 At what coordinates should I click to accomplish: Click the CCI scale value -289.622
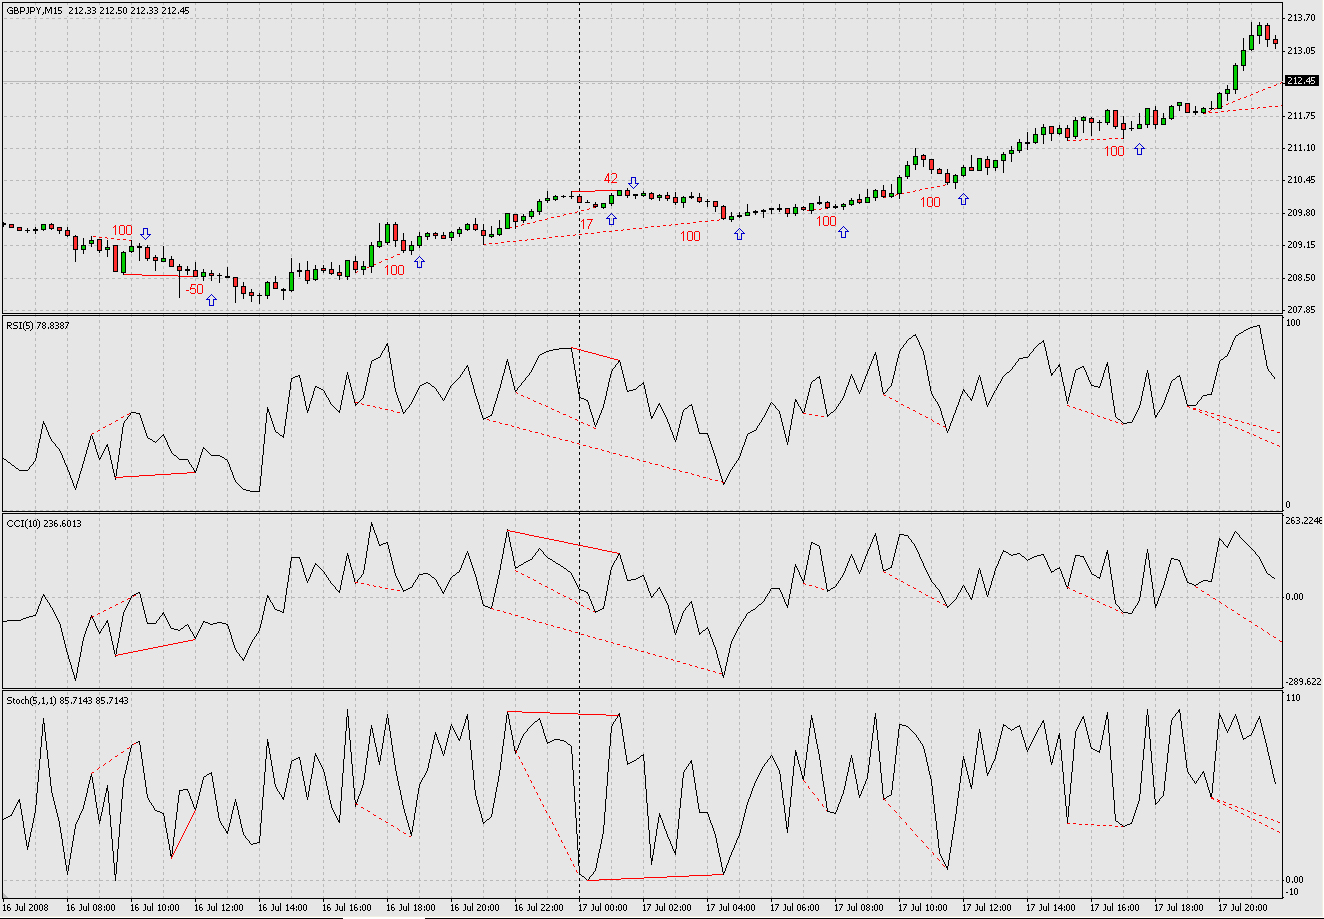(1304, 682)
